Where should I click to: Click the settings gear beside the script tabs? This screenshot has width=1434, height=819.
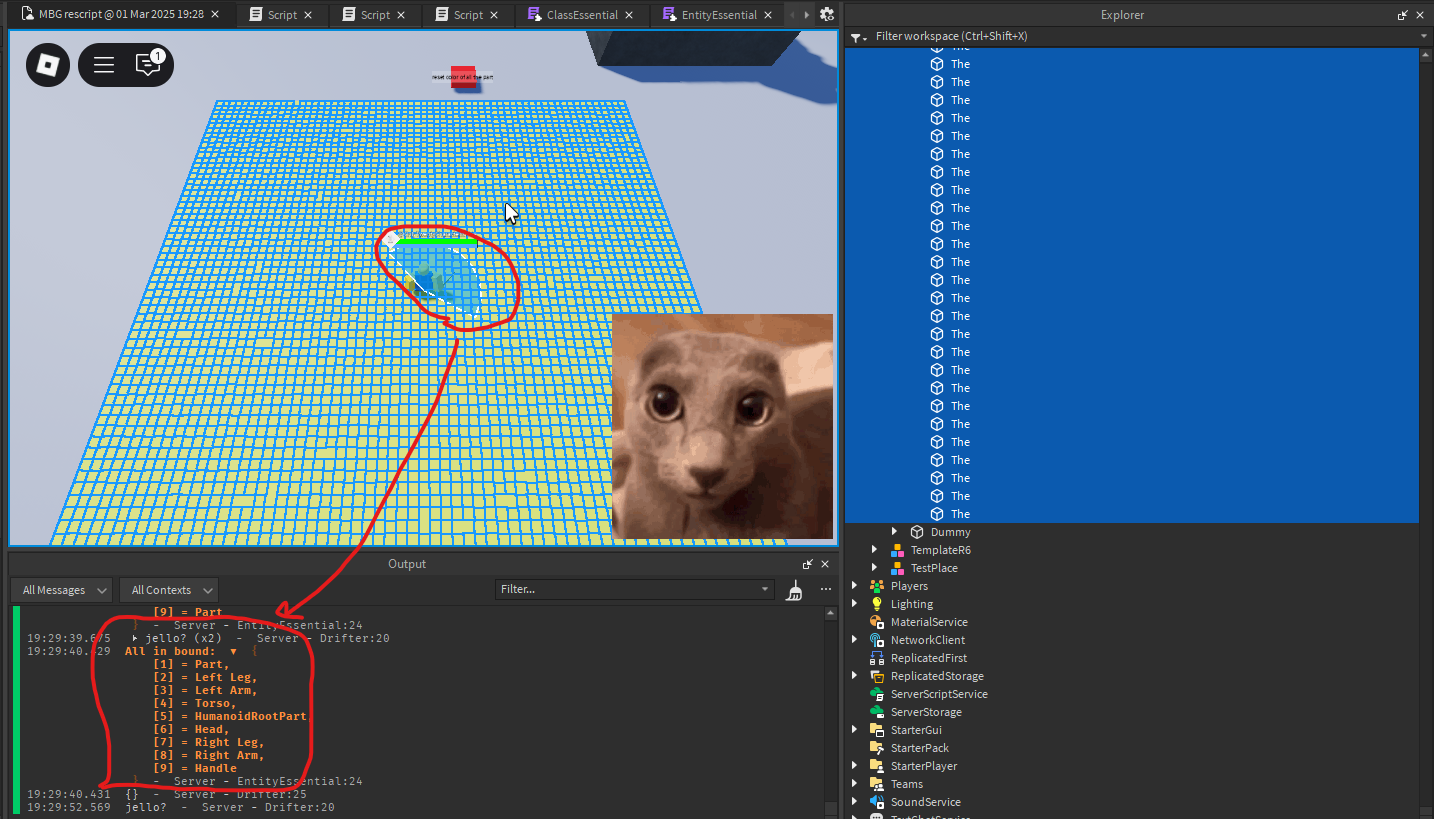[x=827, y=14]
